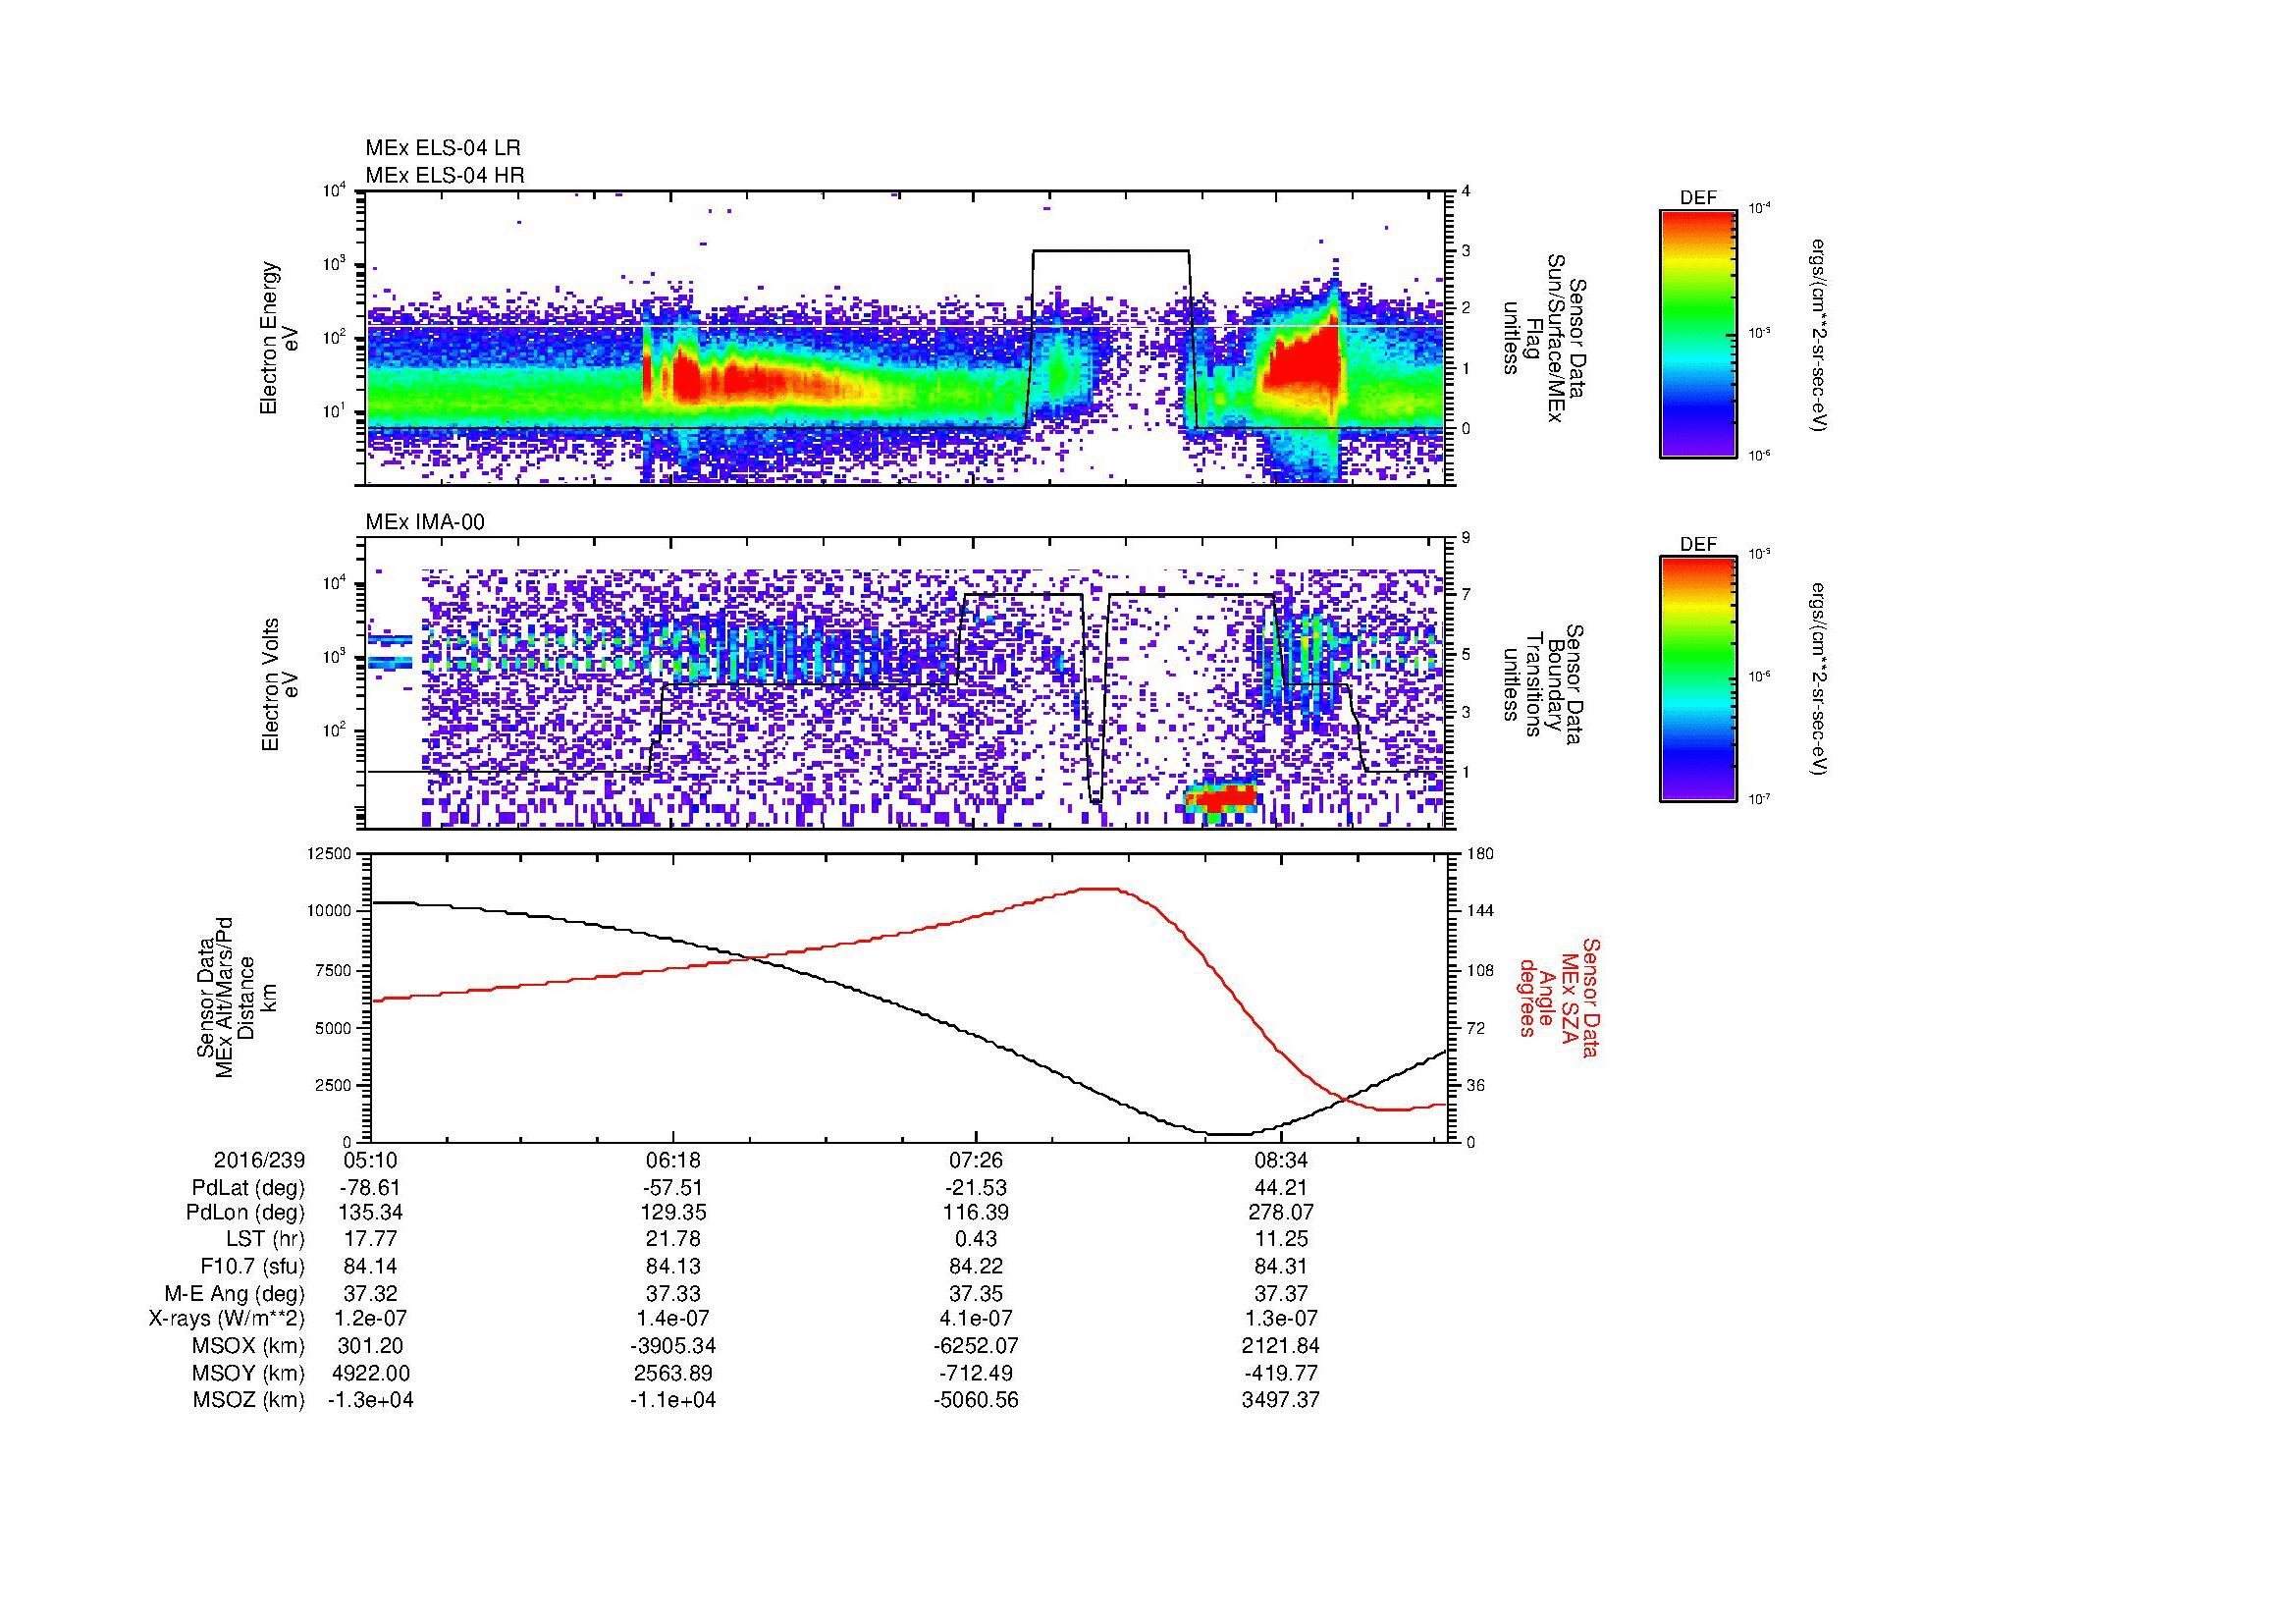Image resolution: width=2296 pixels, height=1623 pixels.
Task: Click the '180' SZA axis tick label
Action: [x=1480, y=854]
